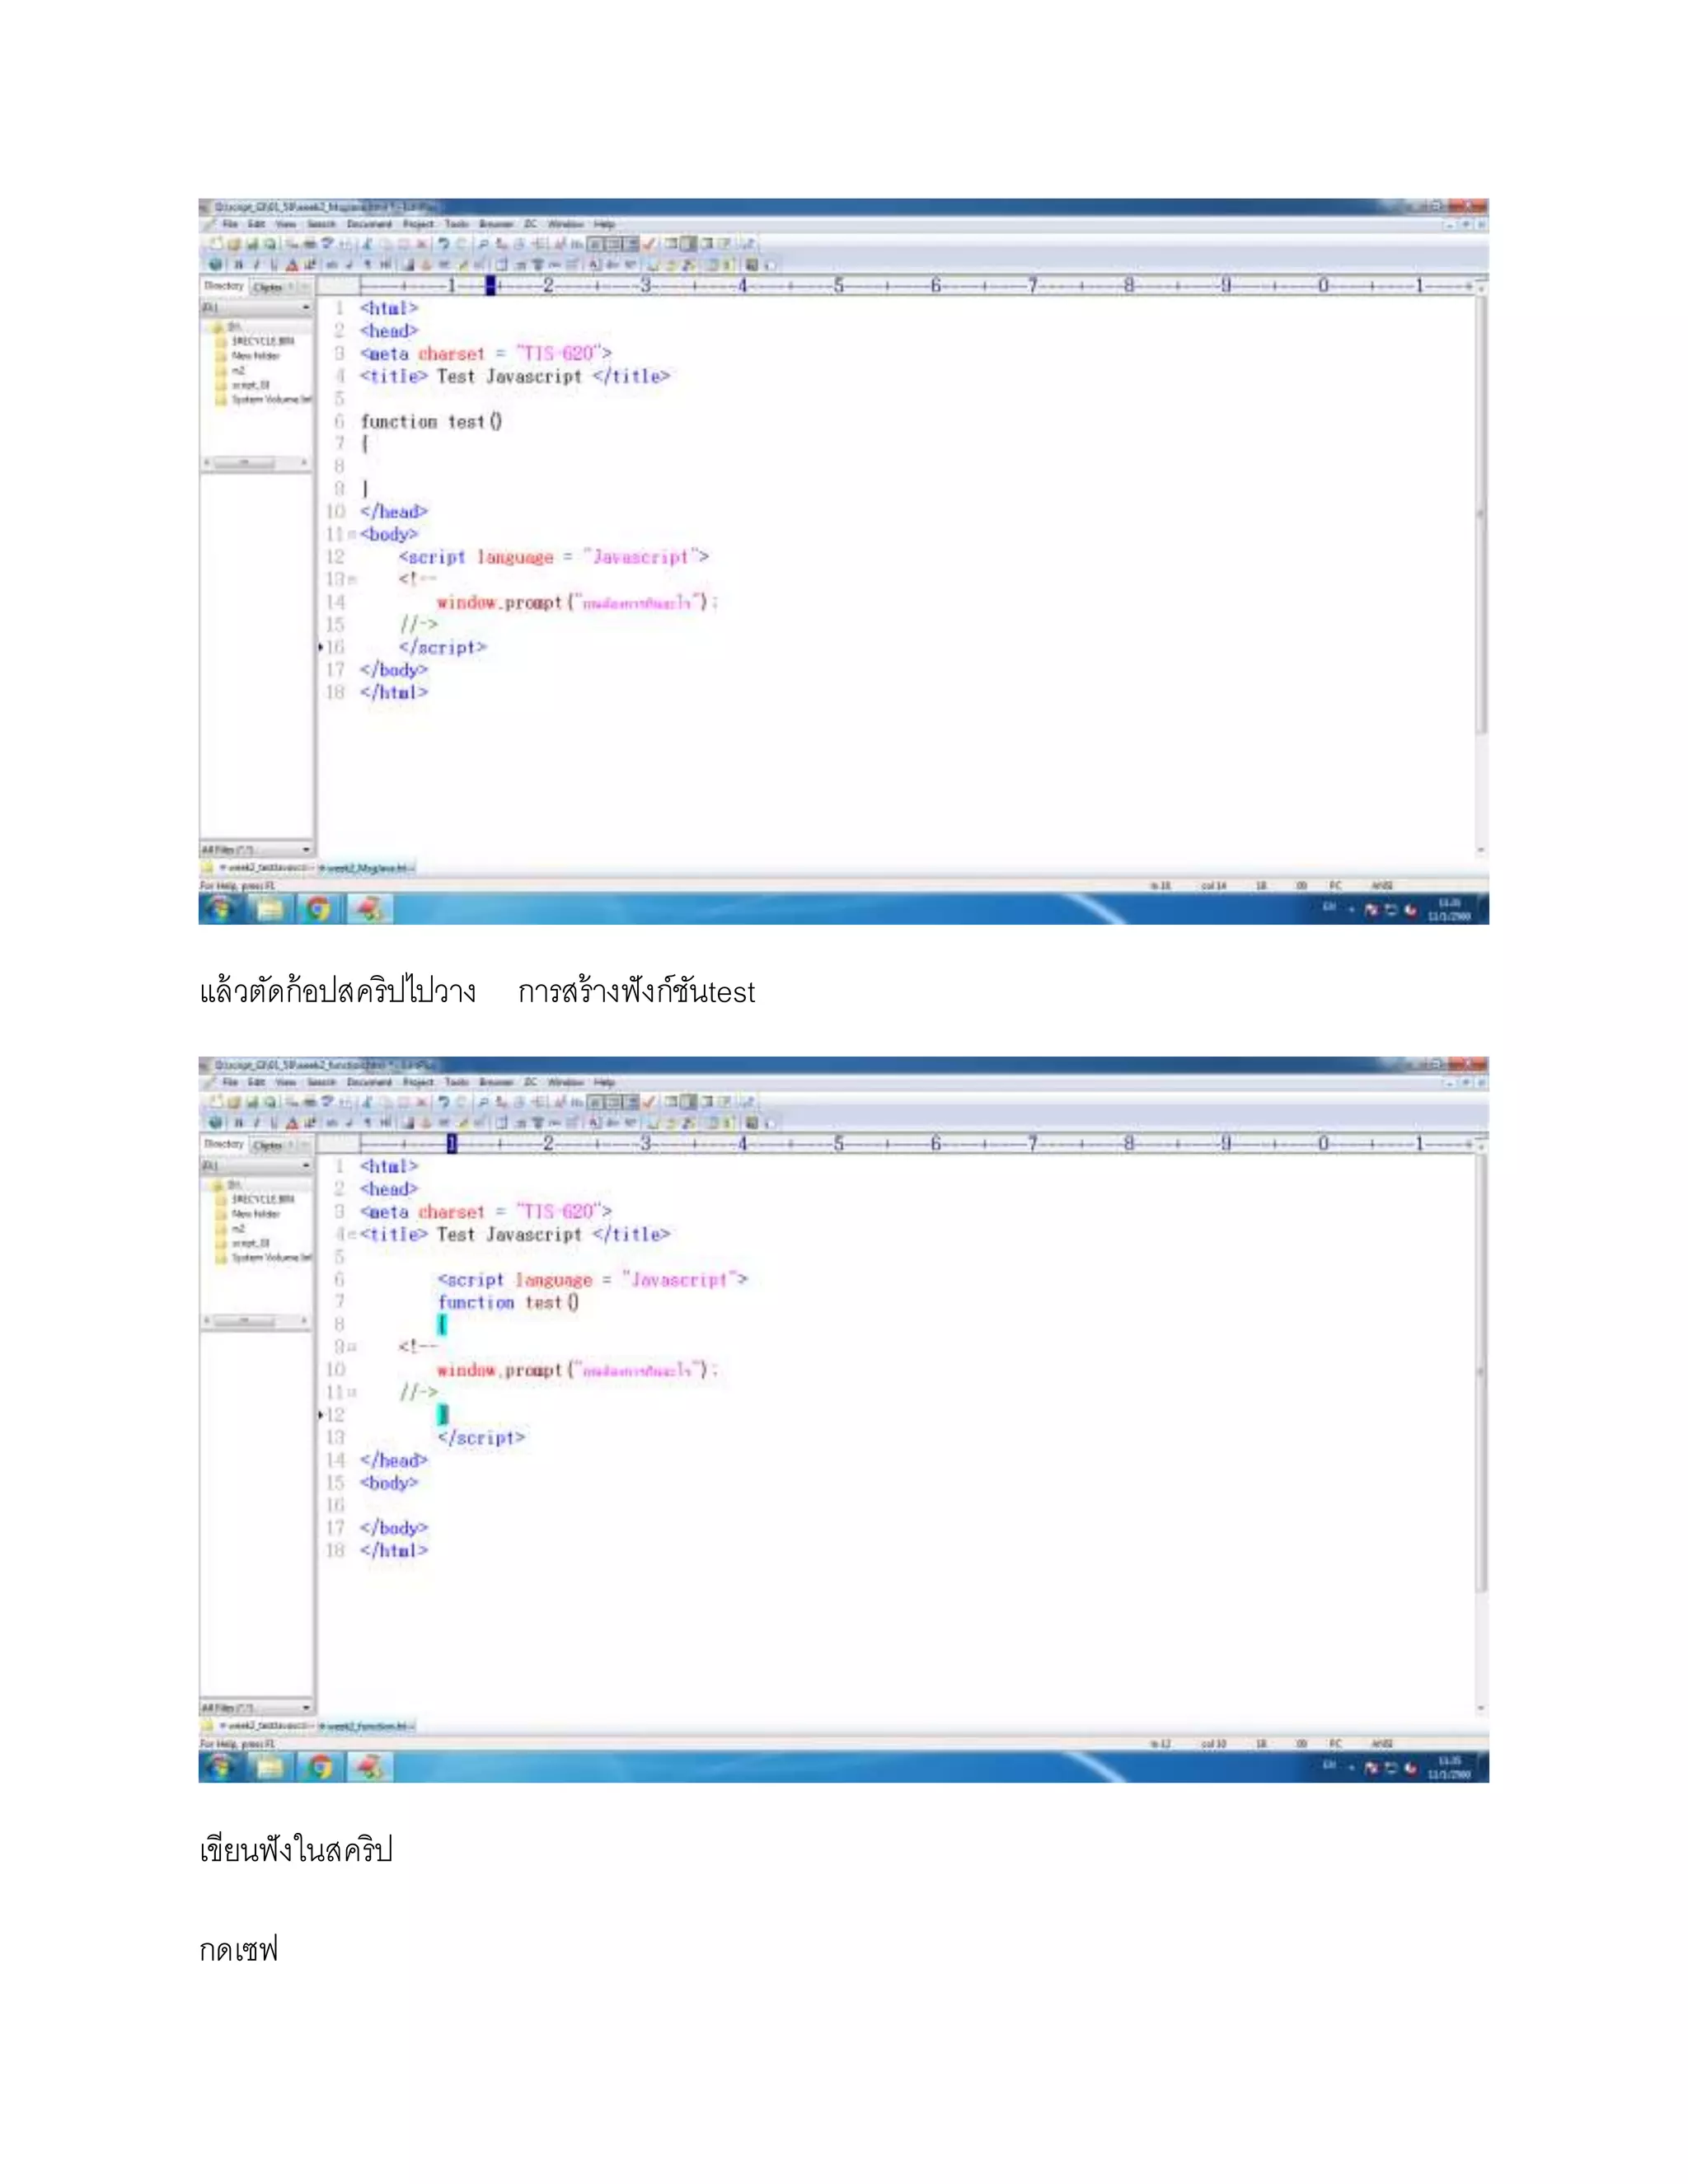Click line 14 window.prompt code in upper editor

click(577, 602)
